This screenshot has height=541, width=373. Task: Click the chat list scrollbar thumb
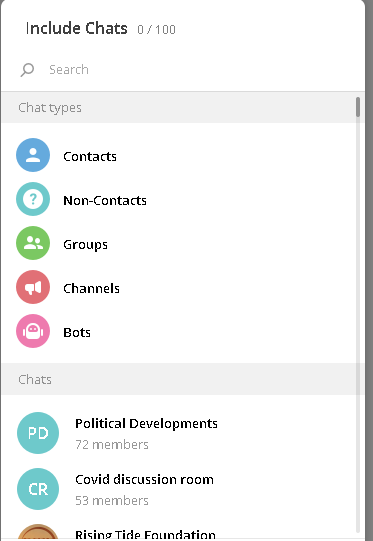pos(358,107)
